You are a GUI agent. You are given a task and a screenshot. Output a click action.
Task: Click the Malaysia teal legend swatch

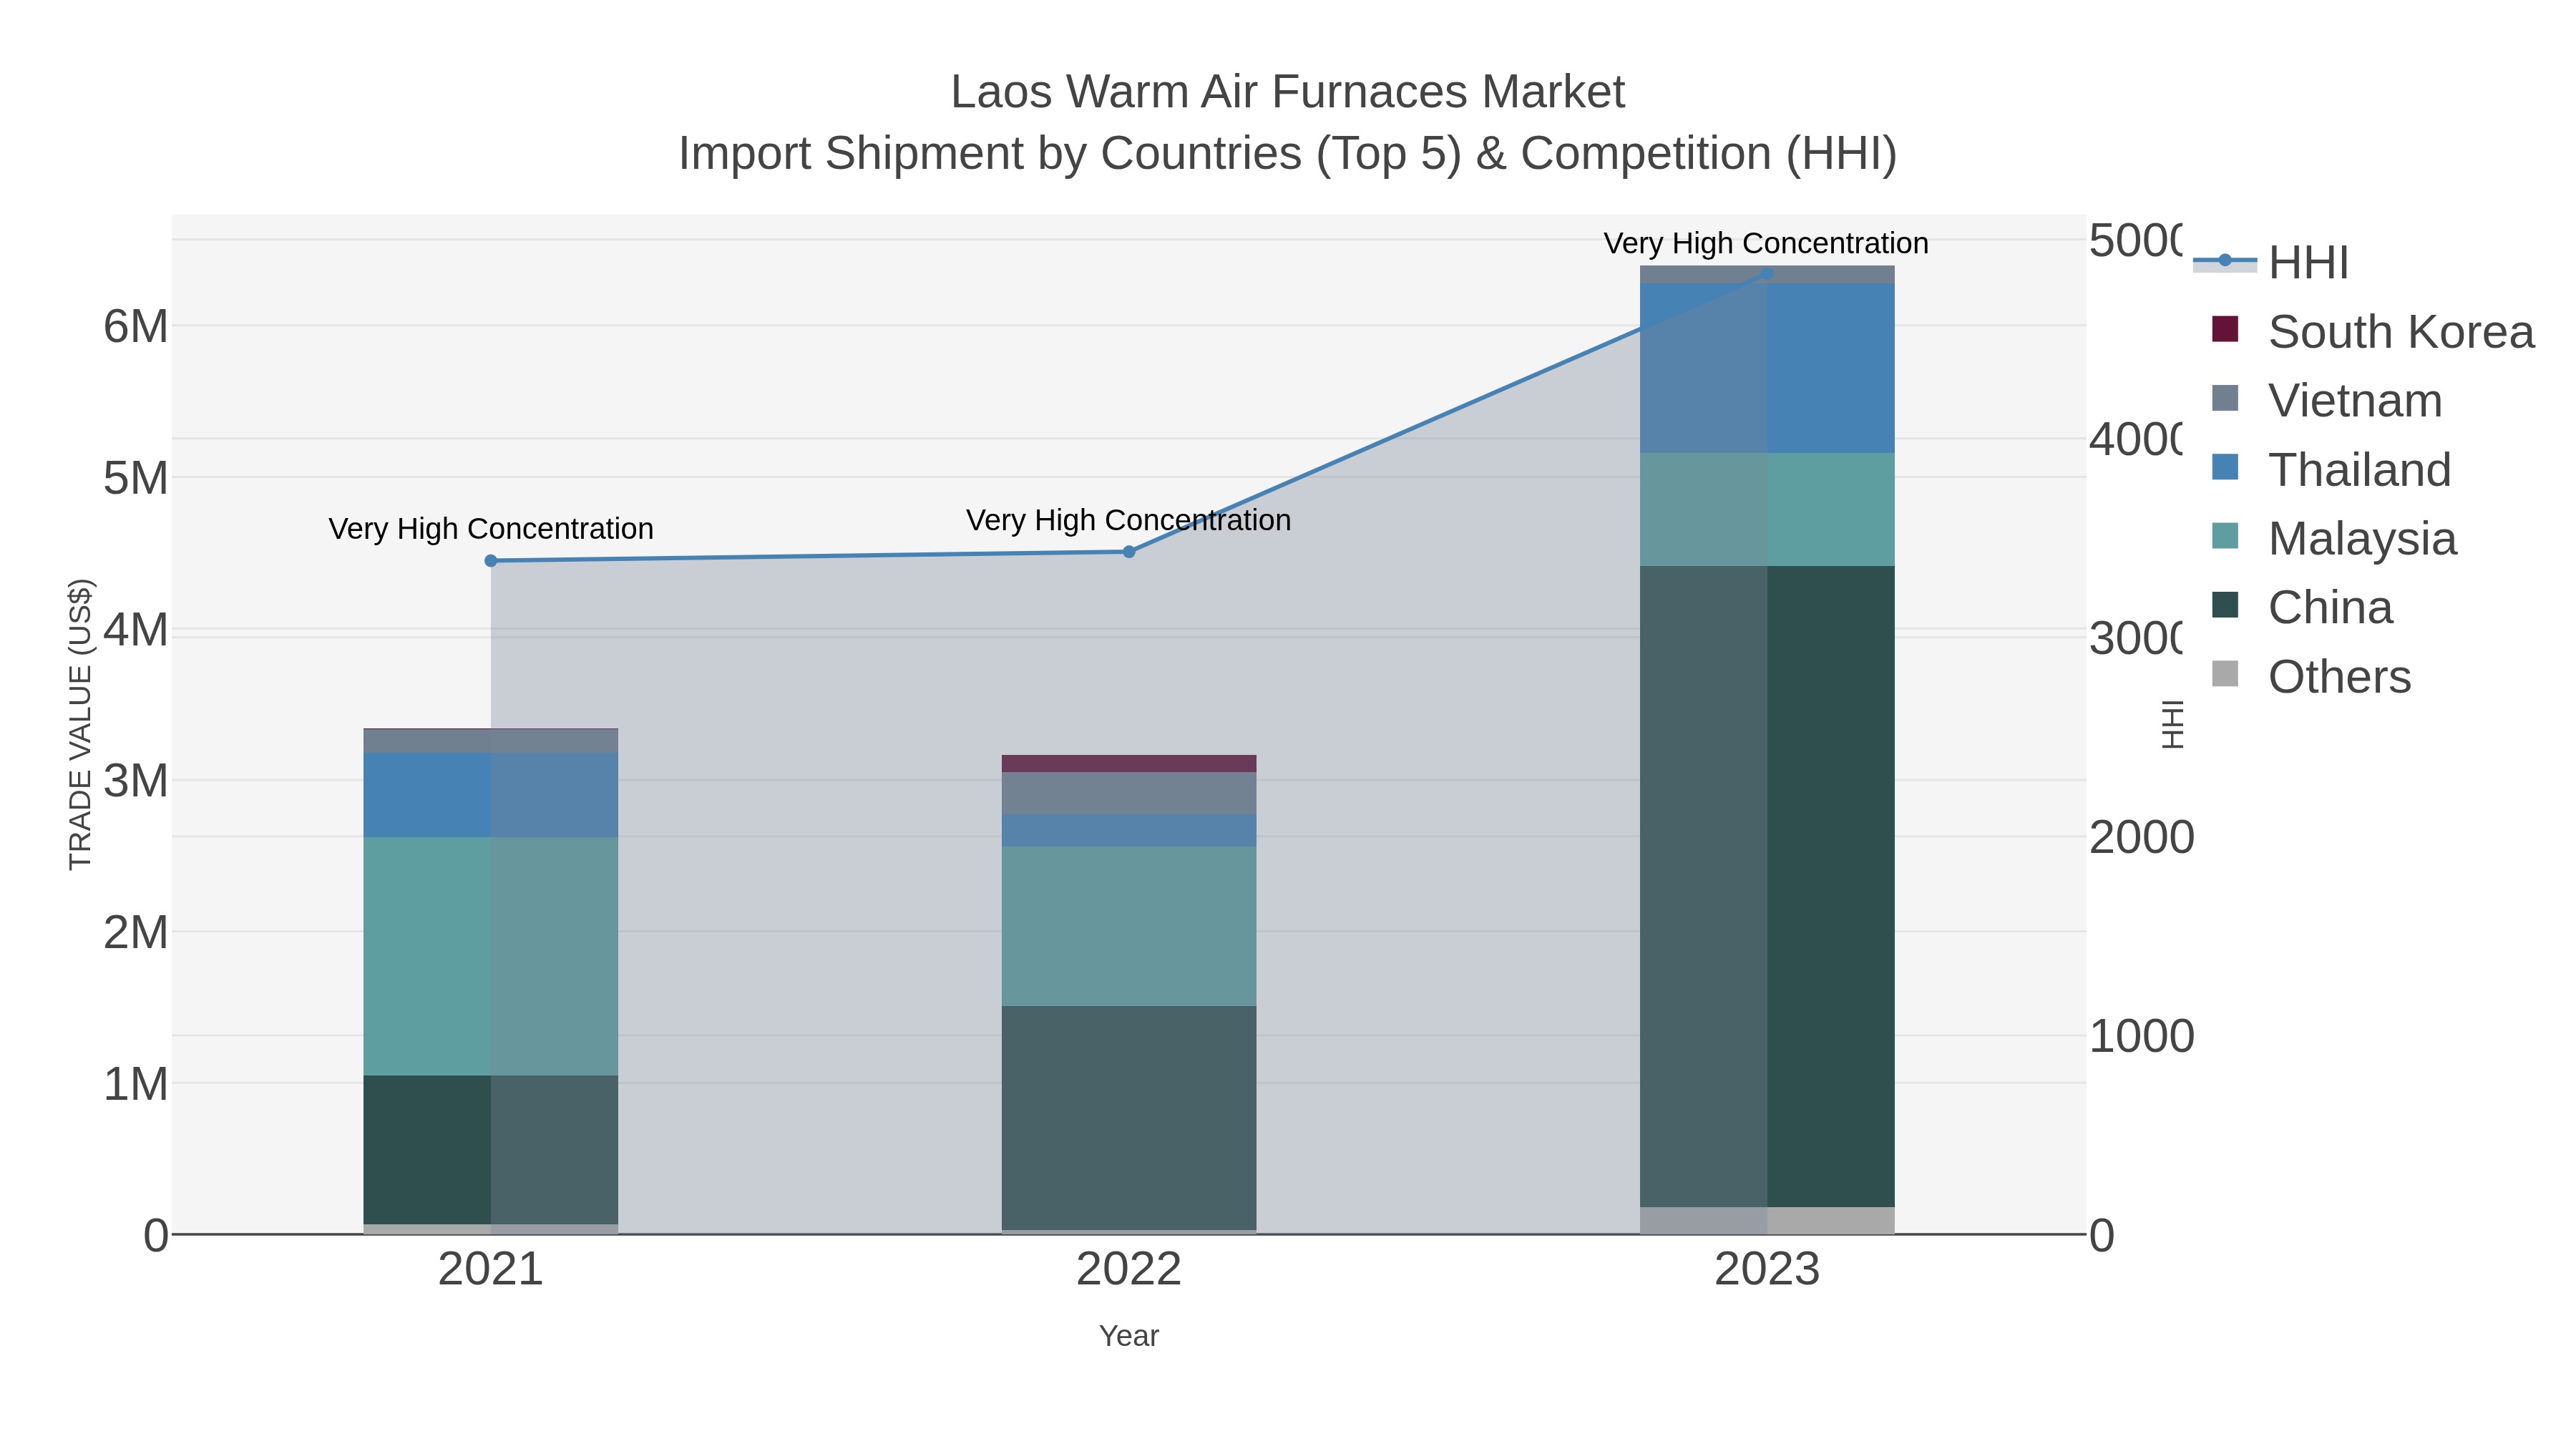pyautogui.click(x=2225, y=536)
